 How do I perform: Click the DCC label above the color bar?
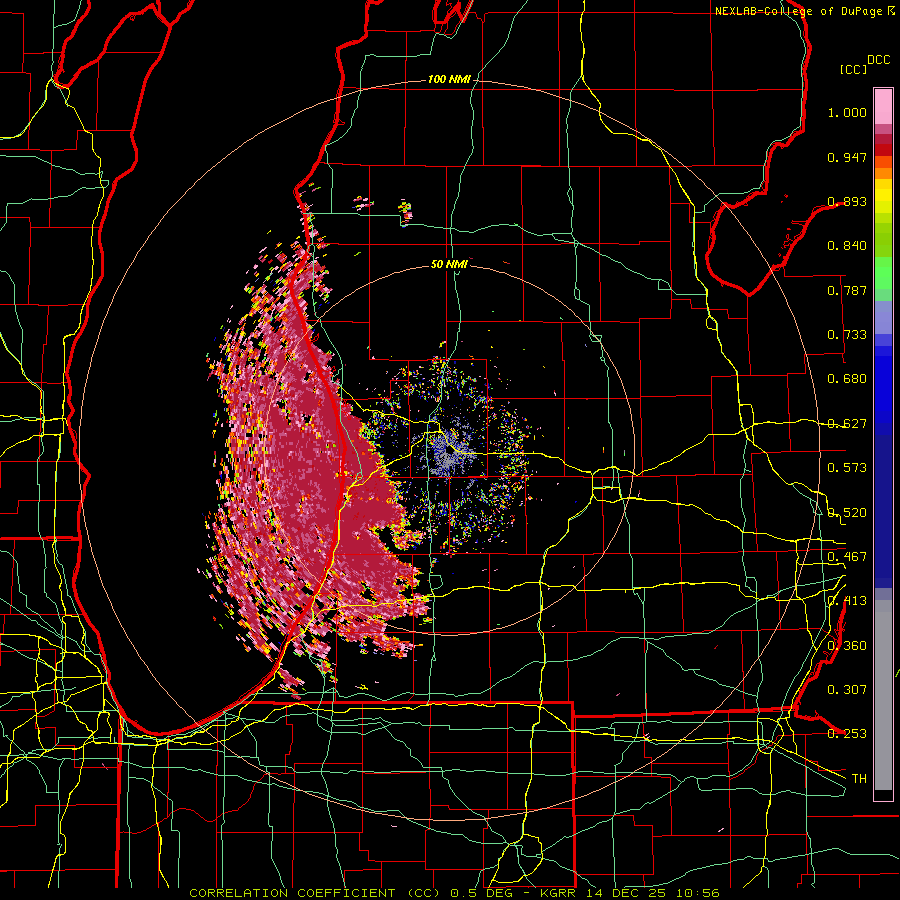click(878, 60)
